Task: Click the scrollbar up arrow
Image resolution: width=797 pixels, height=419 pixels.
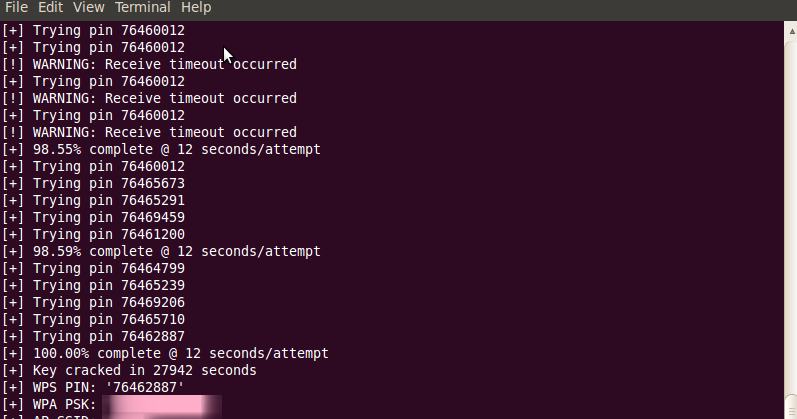Action: (x=791, y=32)
